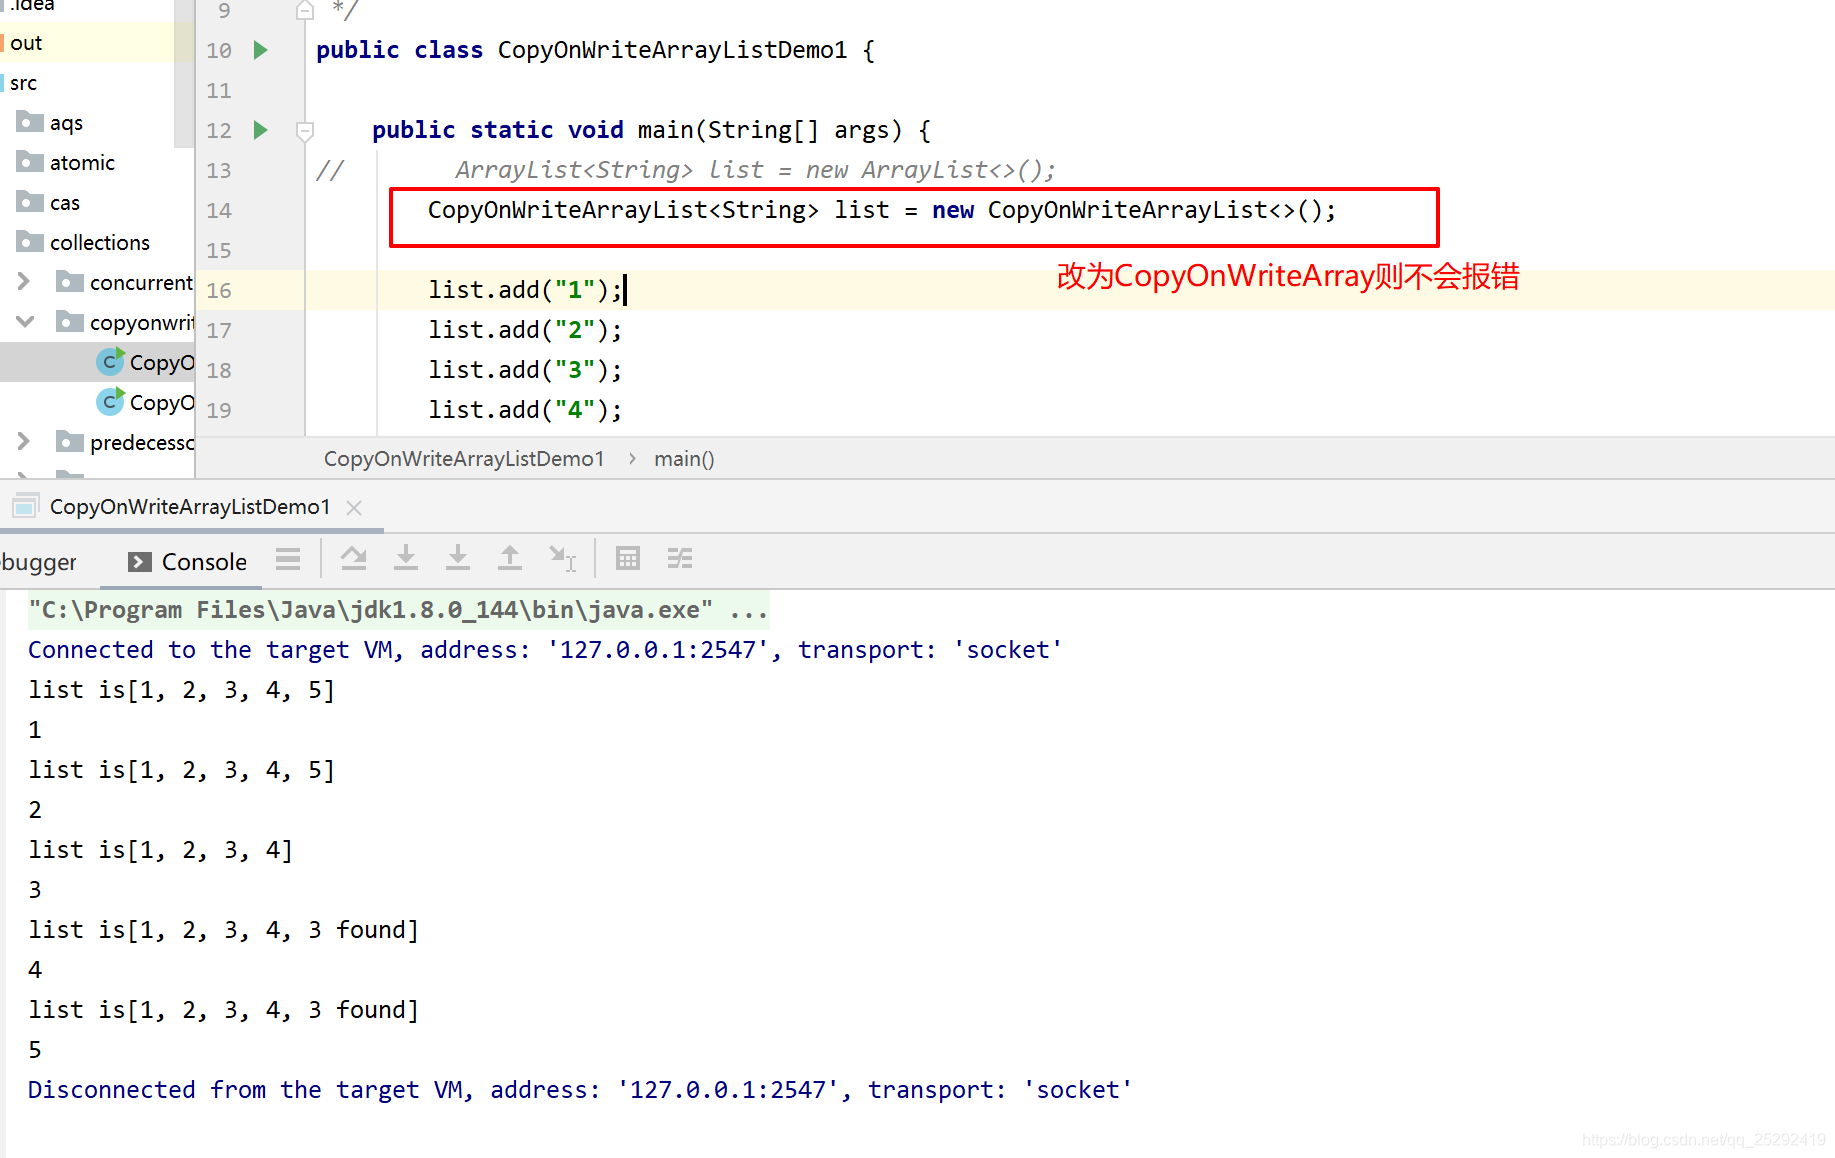Open the atomic folder
The width and height of the screenshot is (1835, 1158).
[82, 163]
